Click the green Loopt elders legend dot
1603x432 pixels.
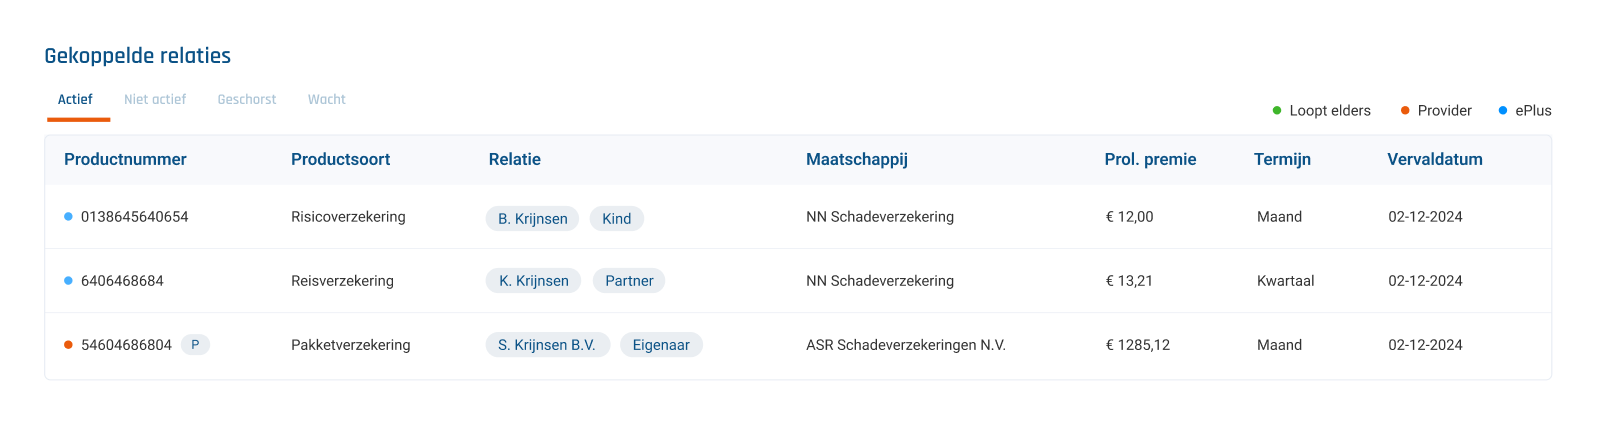pos(1277,111)
